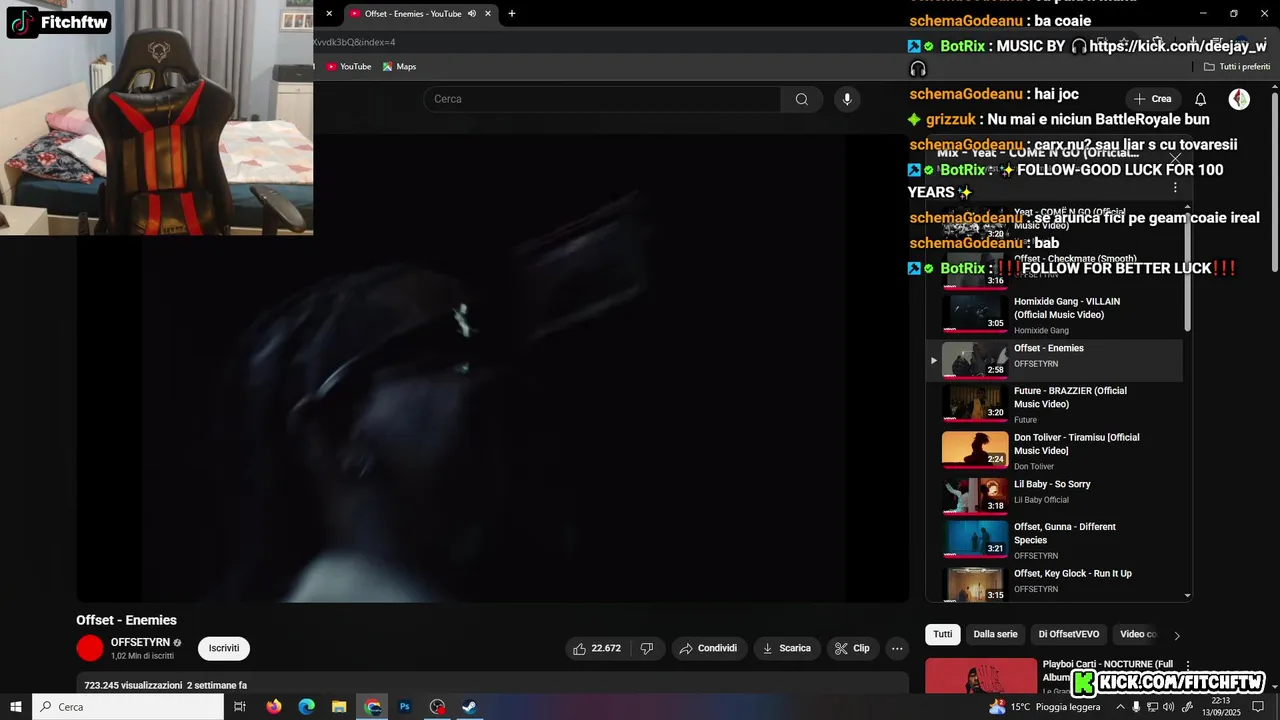The image size is (1280, 720).
Task: Open Maps bookmark in bookmarks bar
Action: tap(399, 67)
